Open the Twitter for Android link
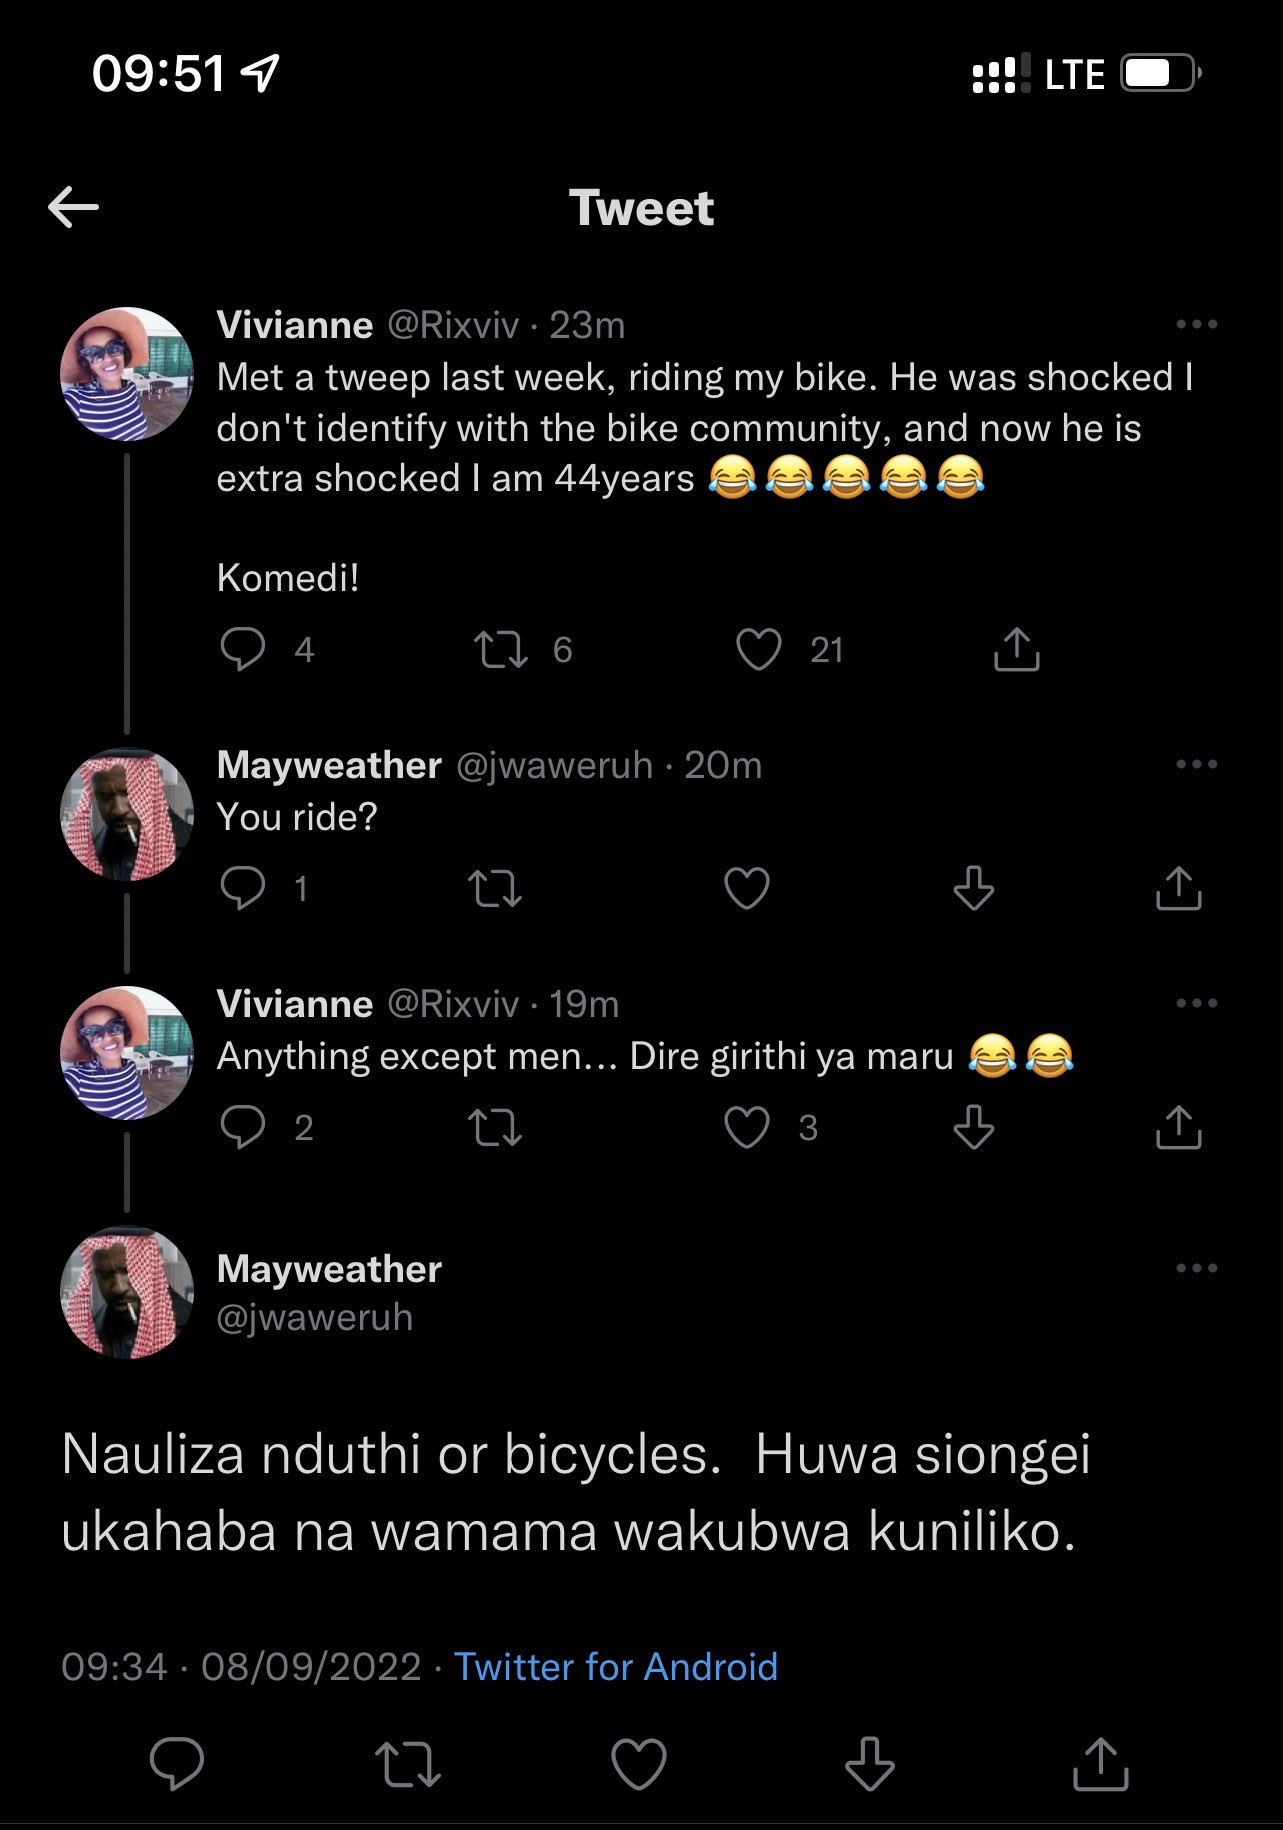This screenshot has width=1283, height=1830. (615, 1667)
